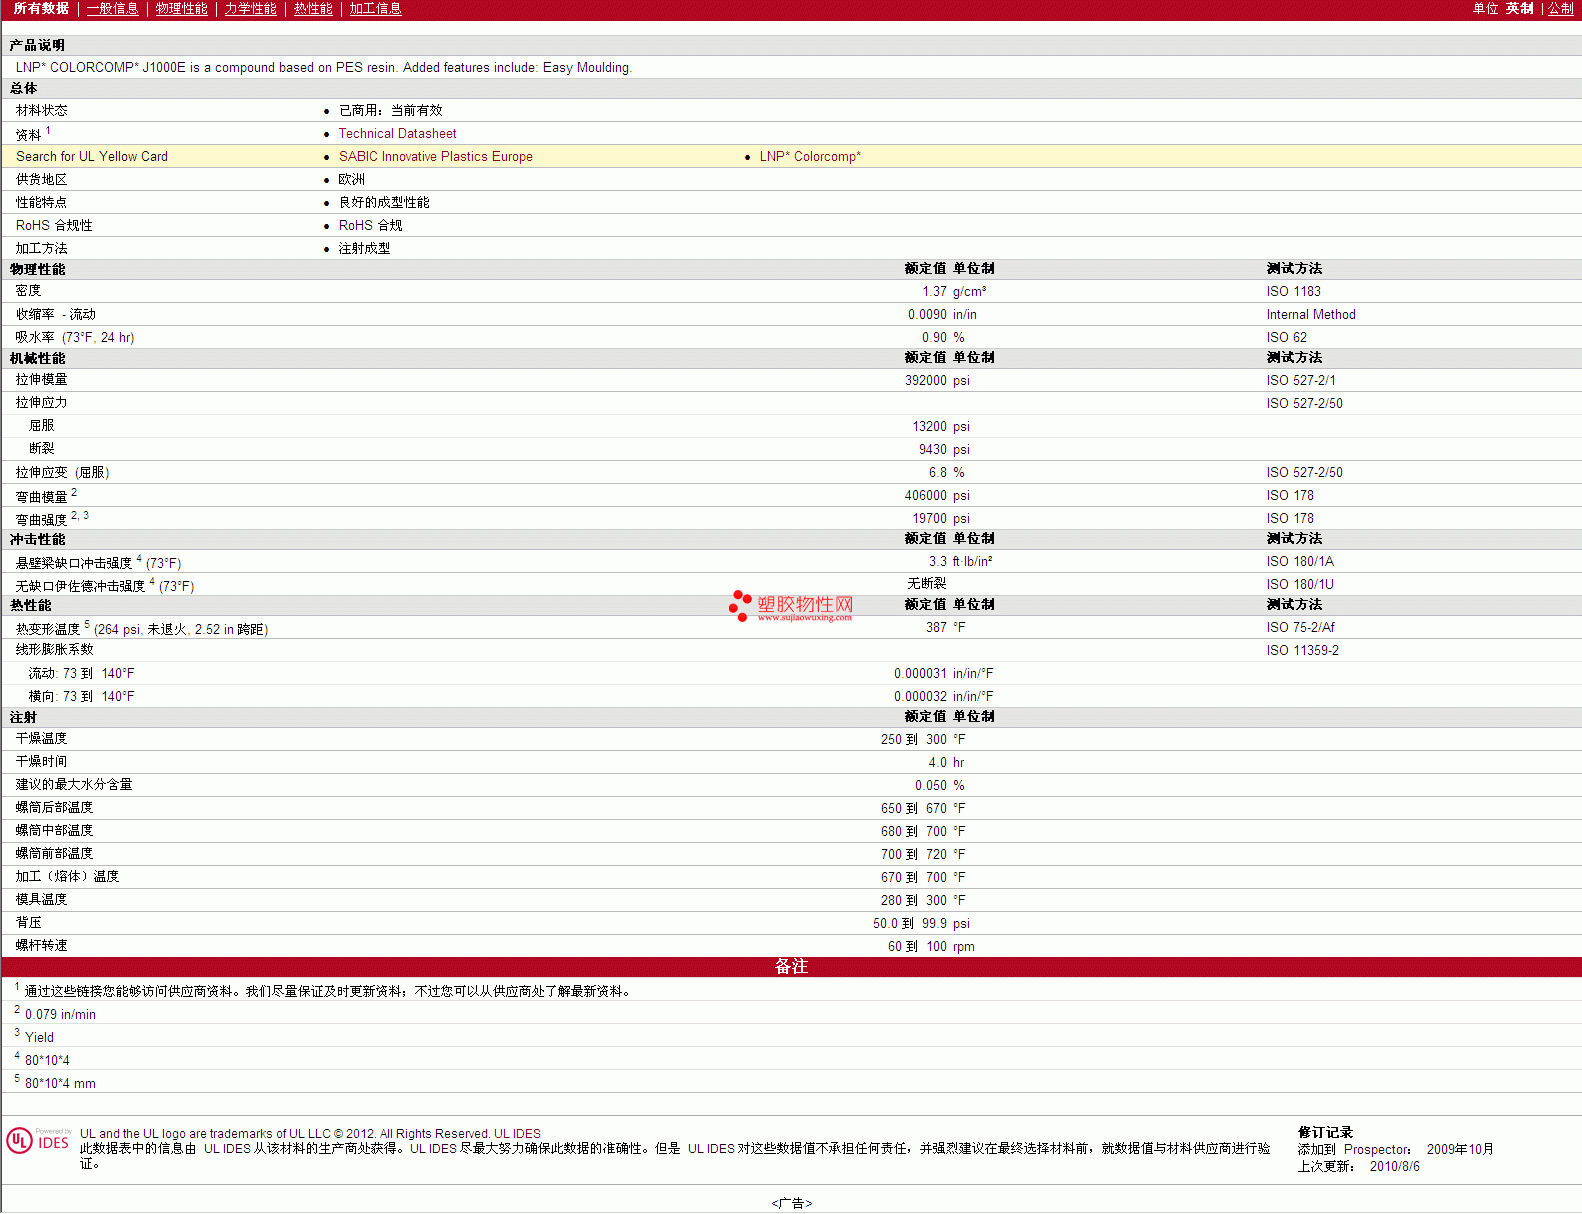This screenshot has height=1214, width=1582.
Task: Click the ISO 1183 test method
Action: pyautogui.click(x=1293, y=291)
